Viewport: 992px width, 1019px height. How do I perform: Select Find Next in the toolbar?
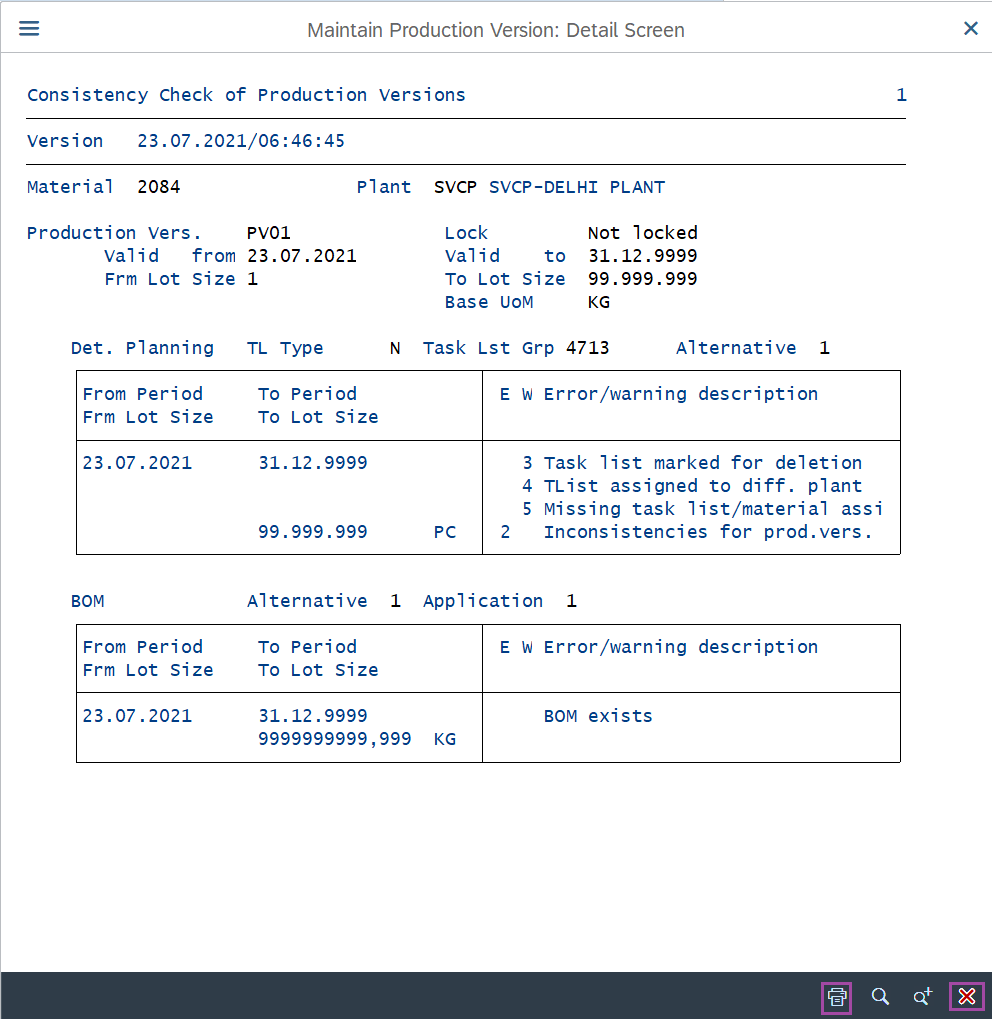pos(922,997)
